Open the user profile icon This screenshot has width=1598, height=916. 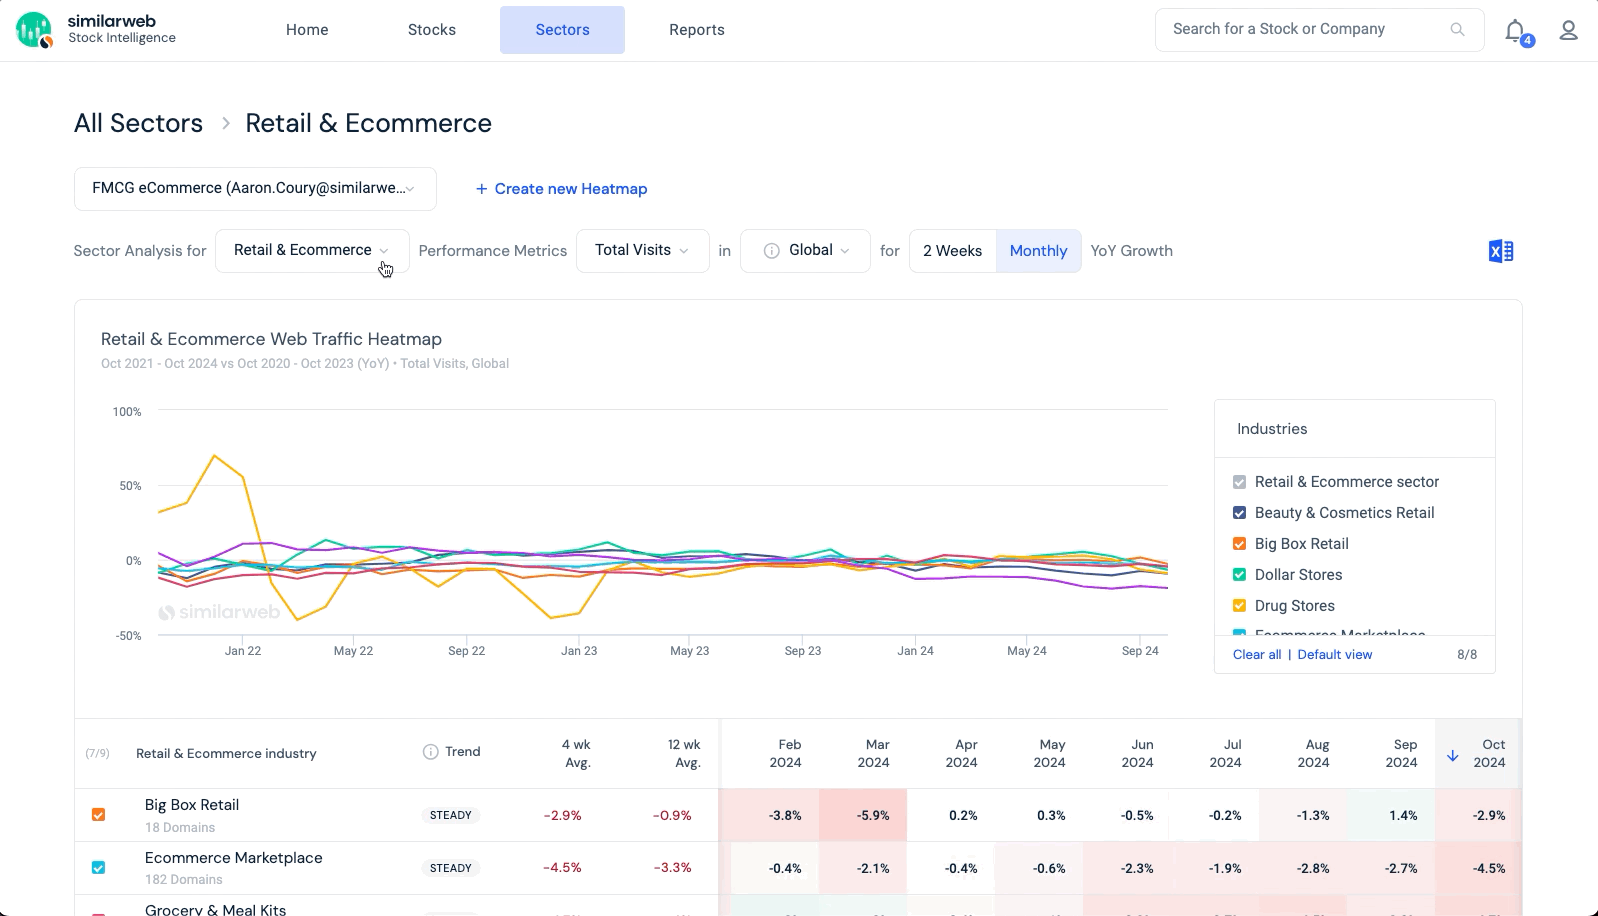pyautogui.click(x=1568, y=31)
